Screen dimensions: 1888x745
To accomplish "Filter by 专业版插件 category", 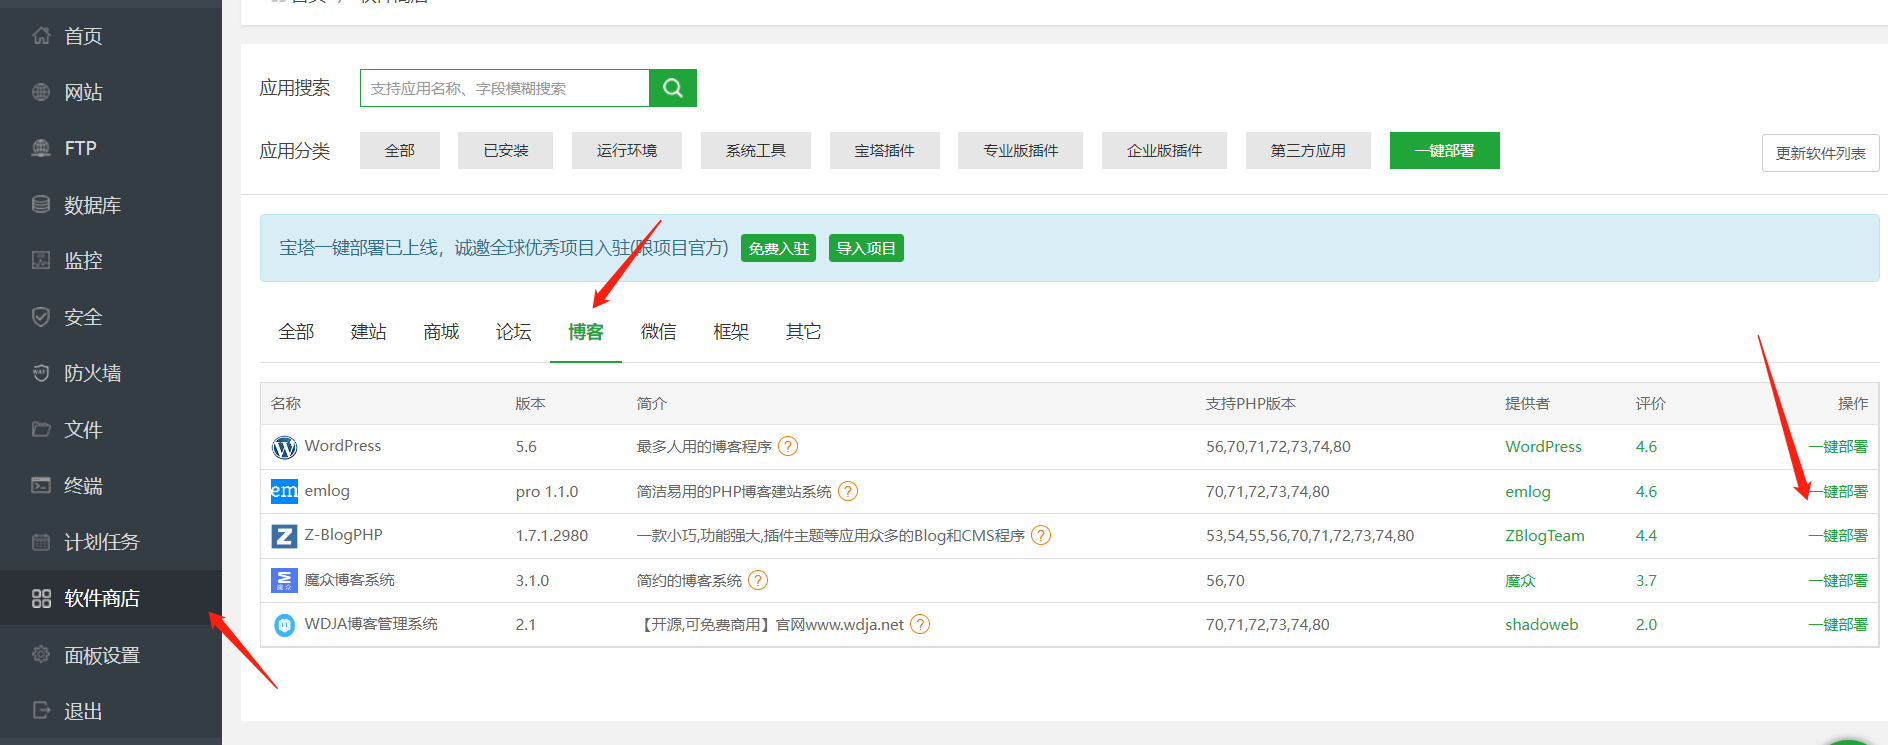I will 1020,150.
